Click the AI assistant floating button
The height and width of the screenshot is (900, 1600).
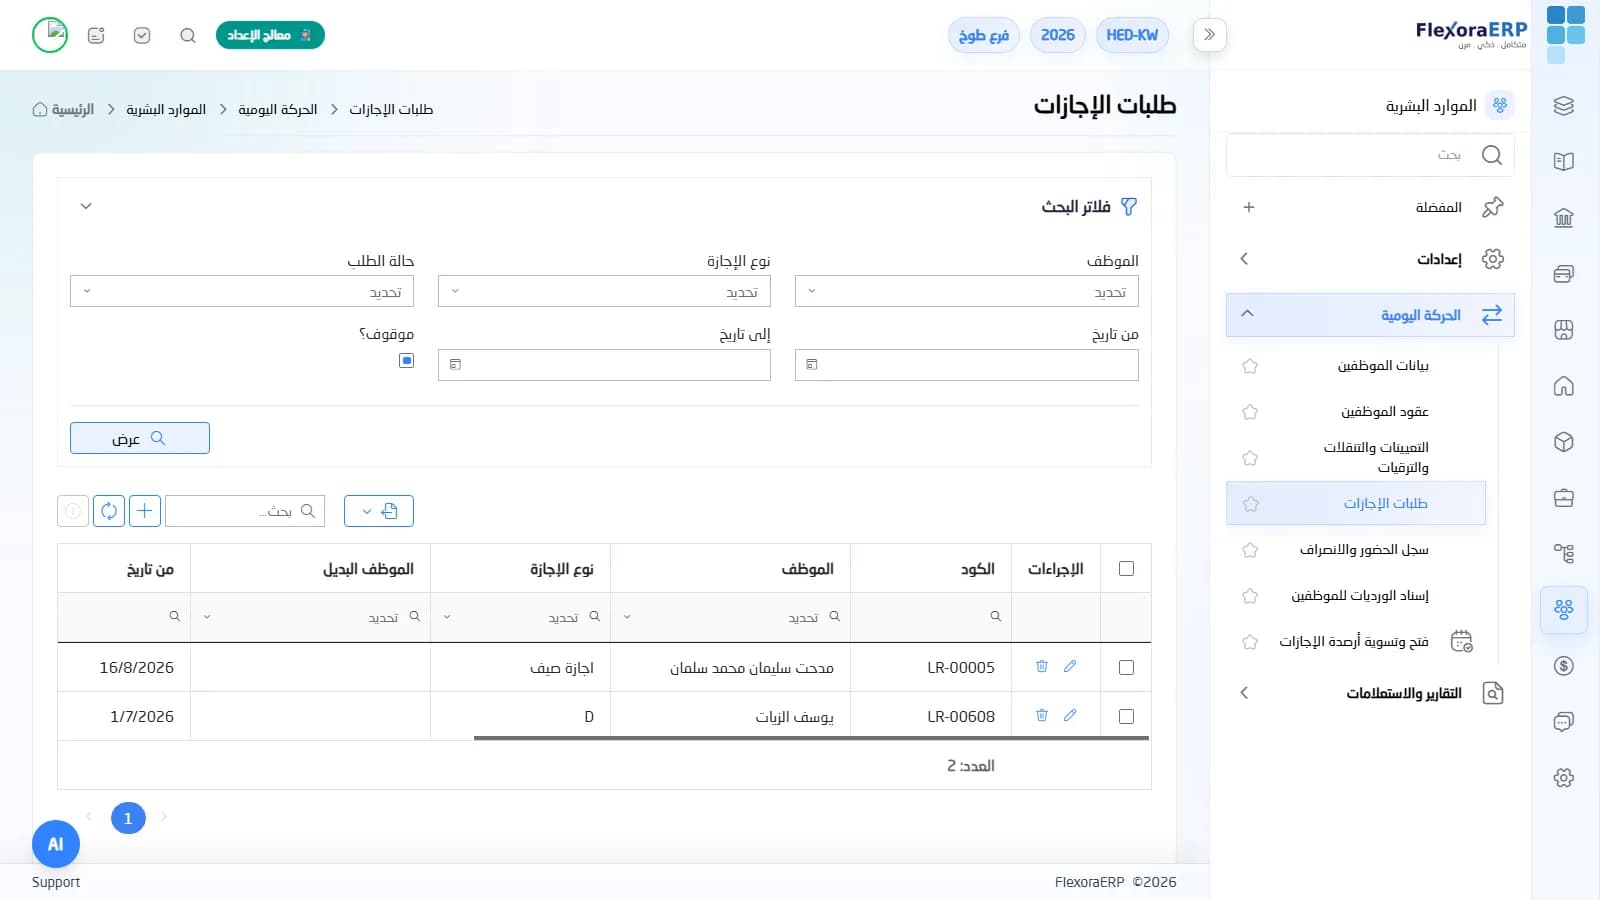click(x=56, y=844)
